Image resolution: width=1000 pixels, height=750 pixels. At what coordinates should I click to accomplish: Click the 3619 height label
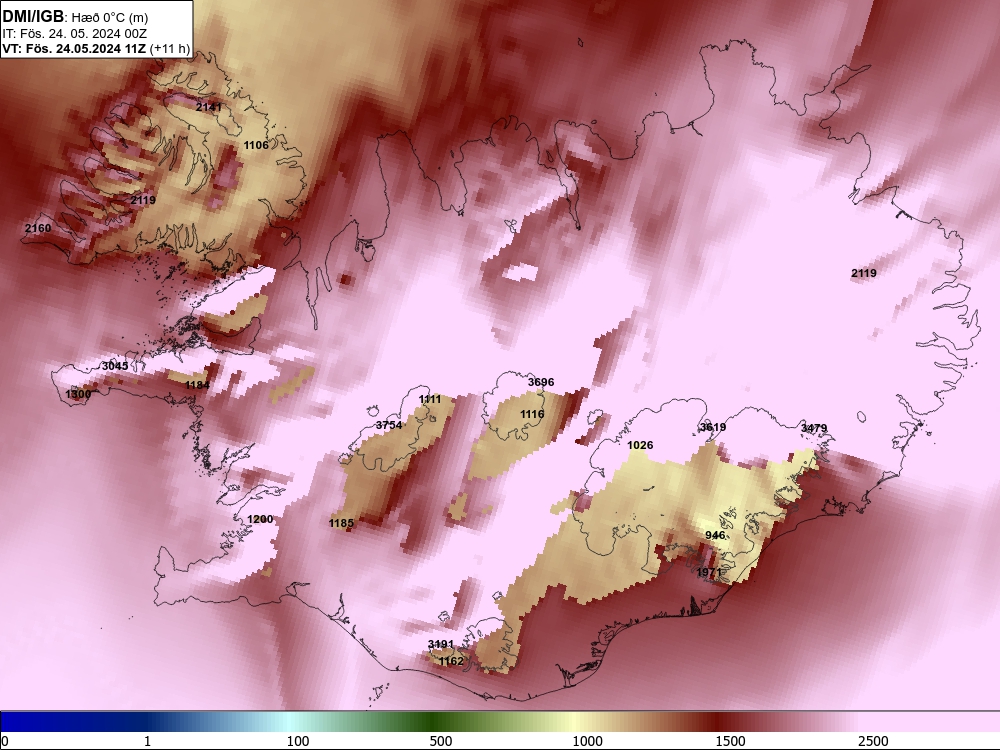pyautogui.click(x=712, y=427)
